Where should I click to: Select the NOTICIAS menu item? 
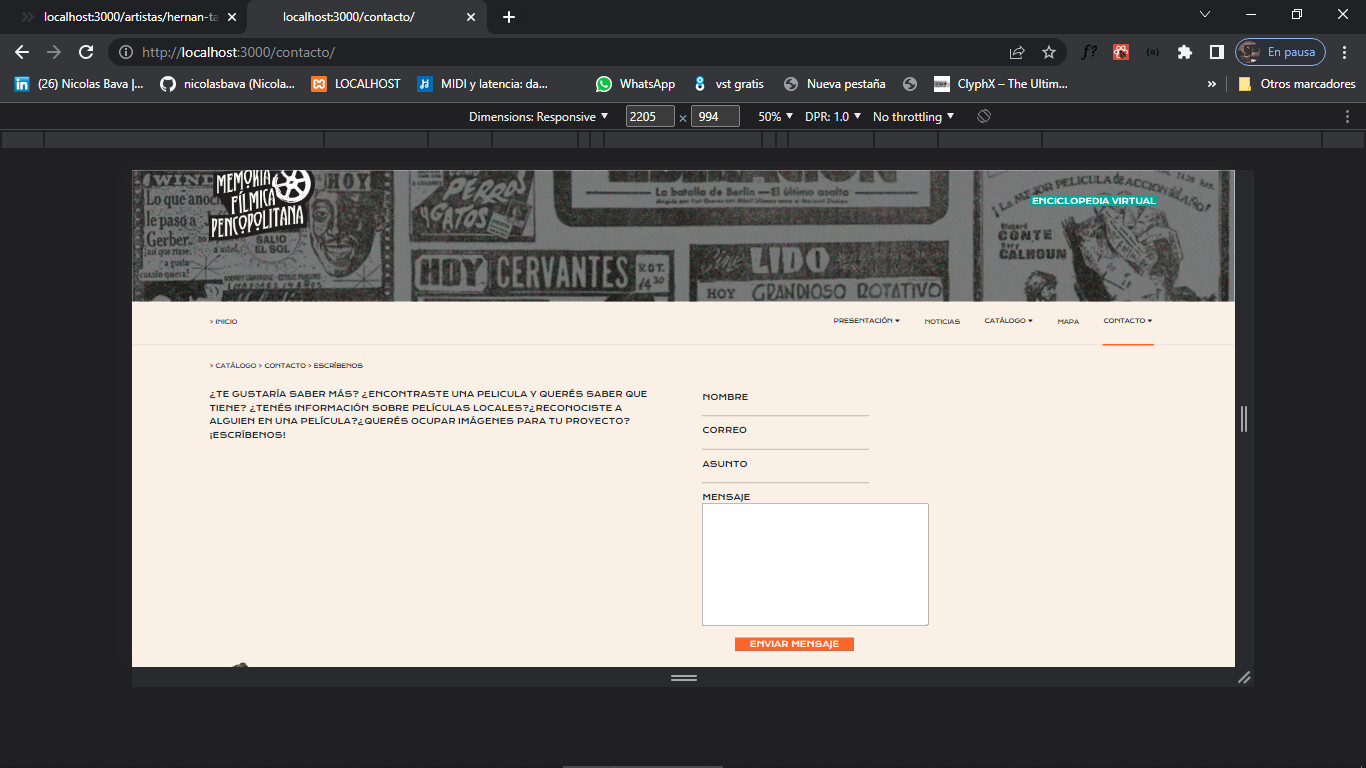click(x=941, y=321)
